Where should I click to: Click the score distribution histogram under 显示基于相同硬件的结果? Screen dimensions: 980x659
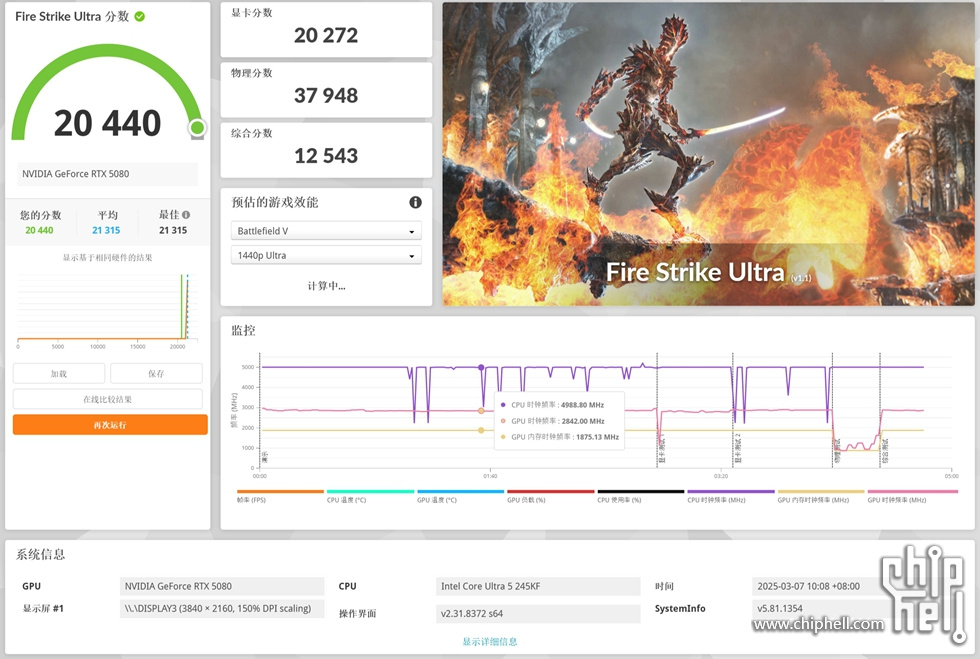(x=108, y=308)
